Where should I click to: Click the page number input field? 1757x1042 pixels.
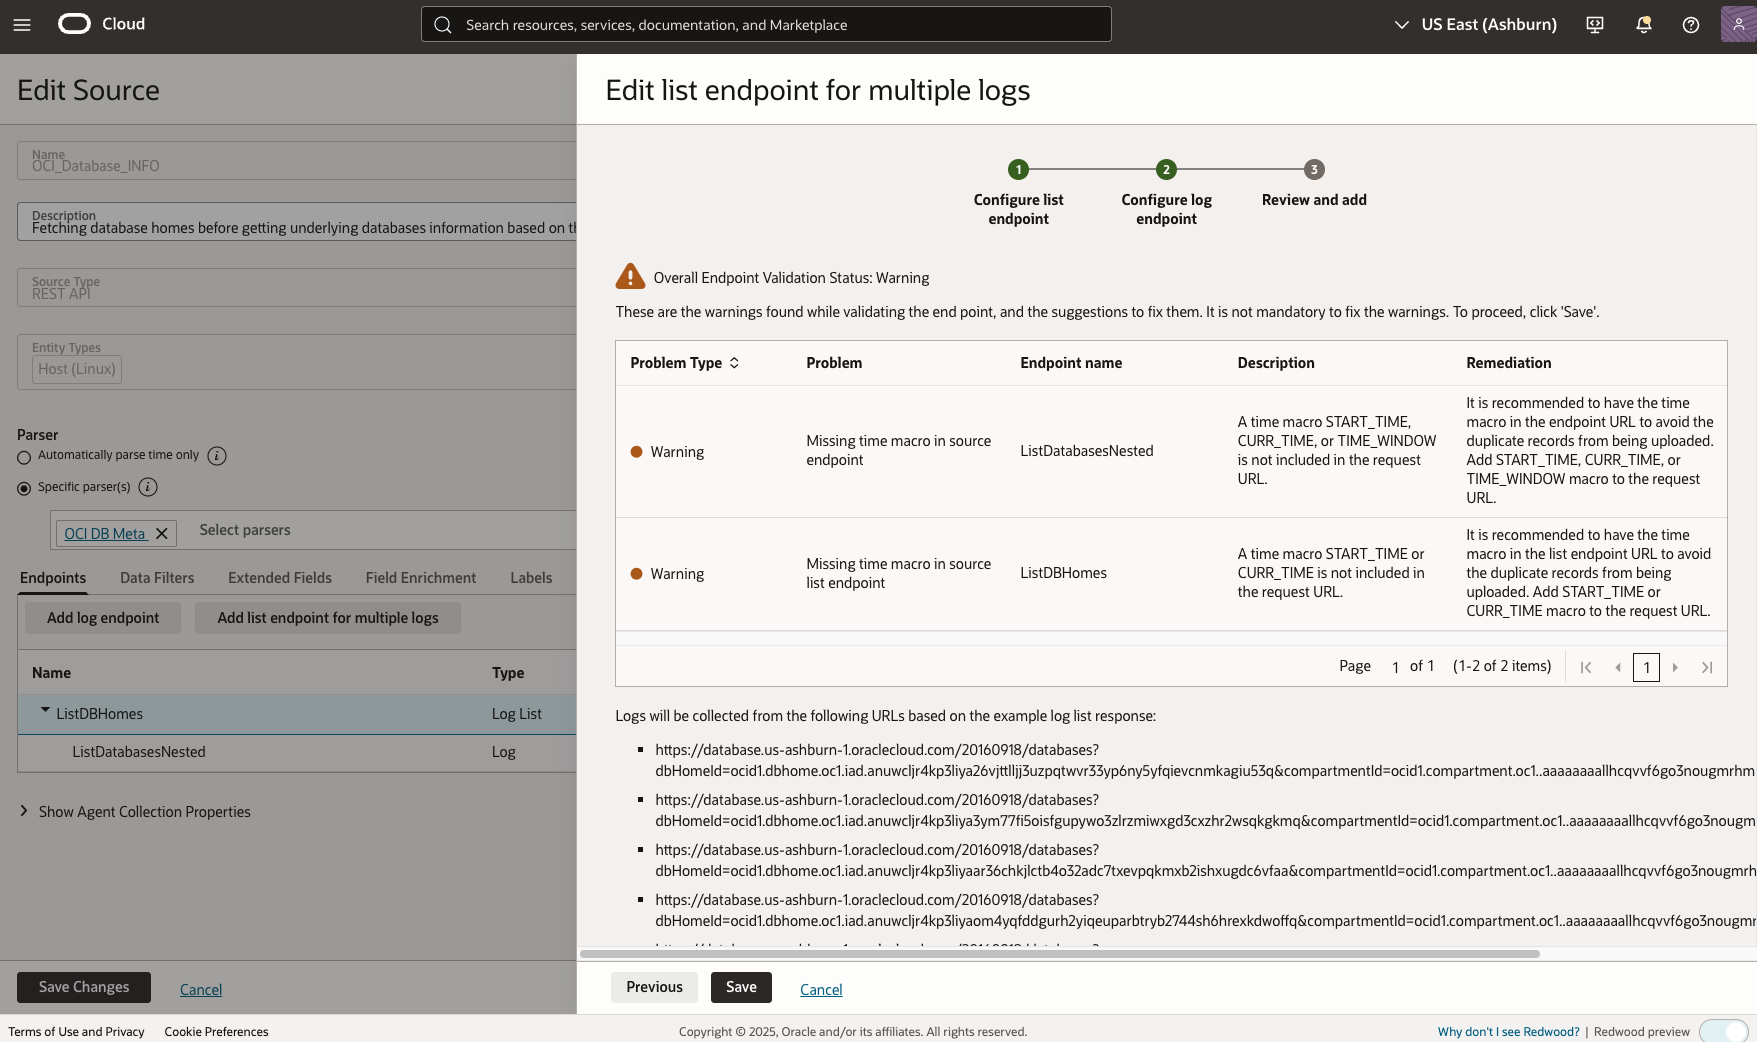(x=1646, y=667)
